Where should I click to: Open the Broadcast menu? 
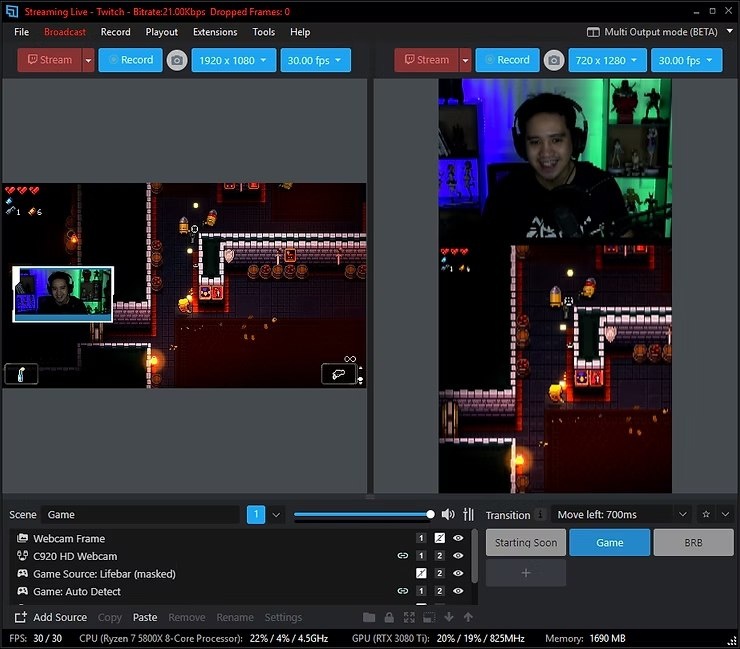click(65, 32)
